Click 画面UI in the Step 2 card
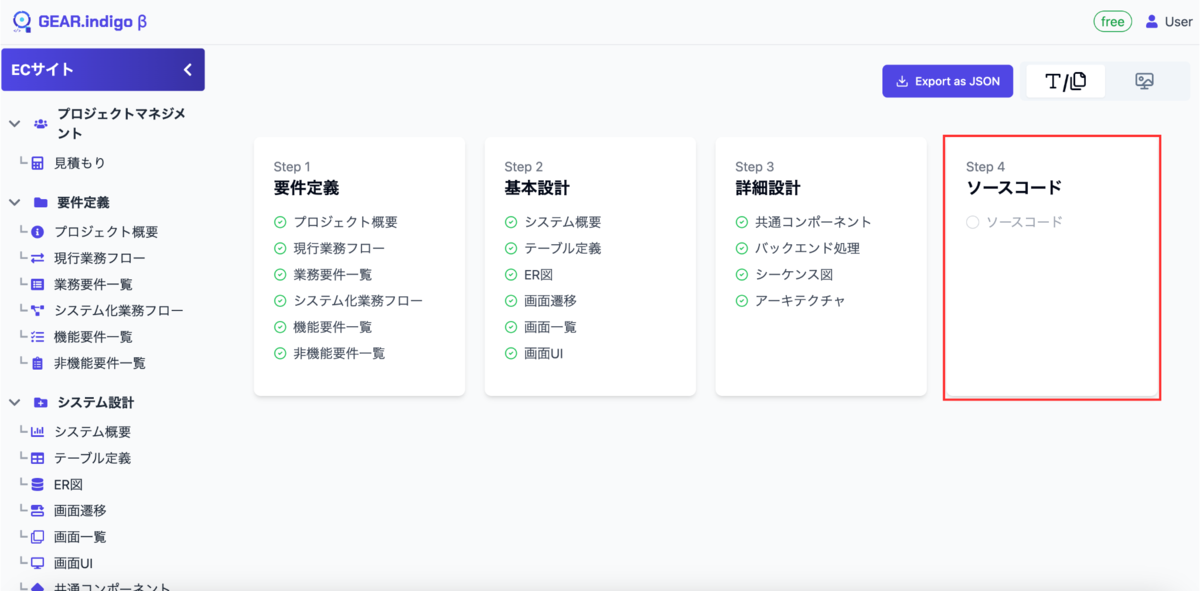 pos(544,353)
